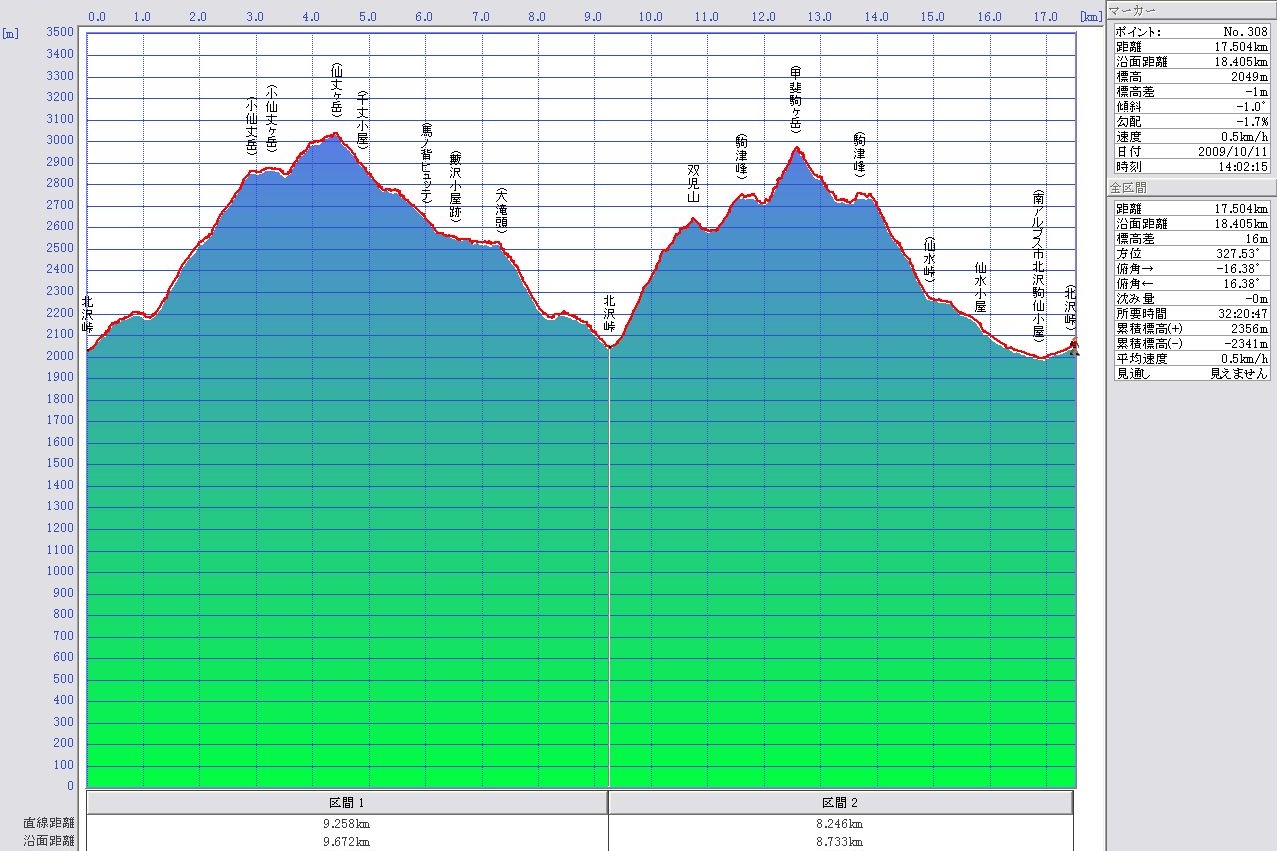Select the 区間 2 section bar
This screenshot has height=851, width=1277.
pos(840,803)
